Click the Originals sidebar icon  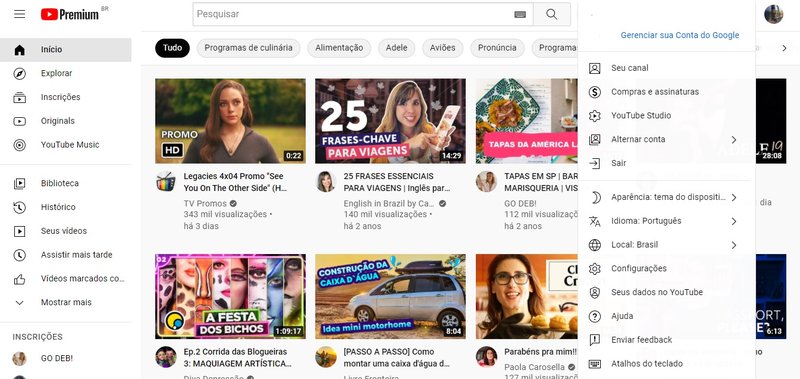pos(19,121)
